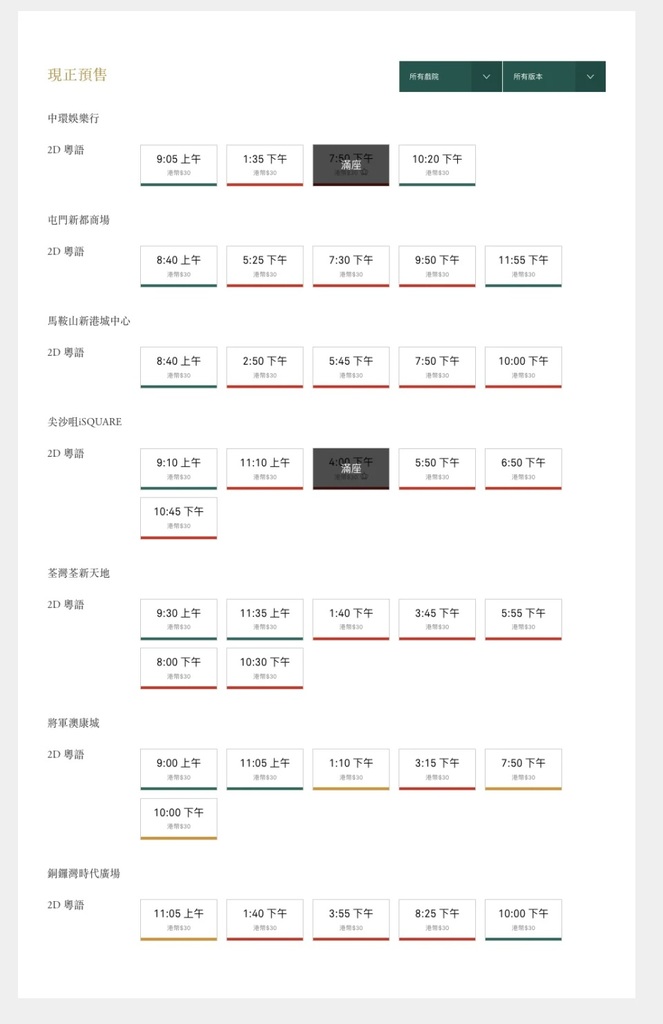This screenshot has width=663, height=1024.
Task: Book the 10:20 下午 session at 中環娛樂行
Action: [436, 164]
